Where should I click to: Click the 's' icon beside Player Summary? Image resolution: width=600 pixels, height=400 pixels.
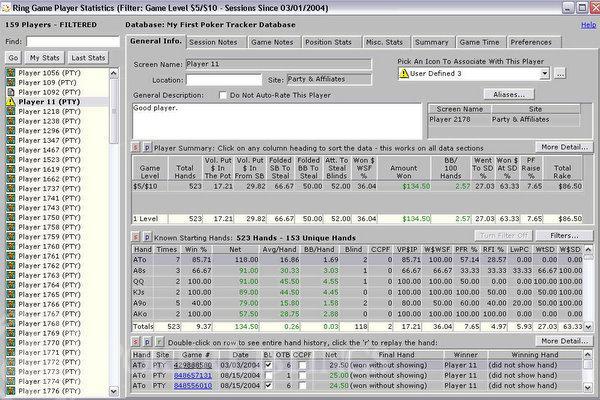click(x=136, y=147)
